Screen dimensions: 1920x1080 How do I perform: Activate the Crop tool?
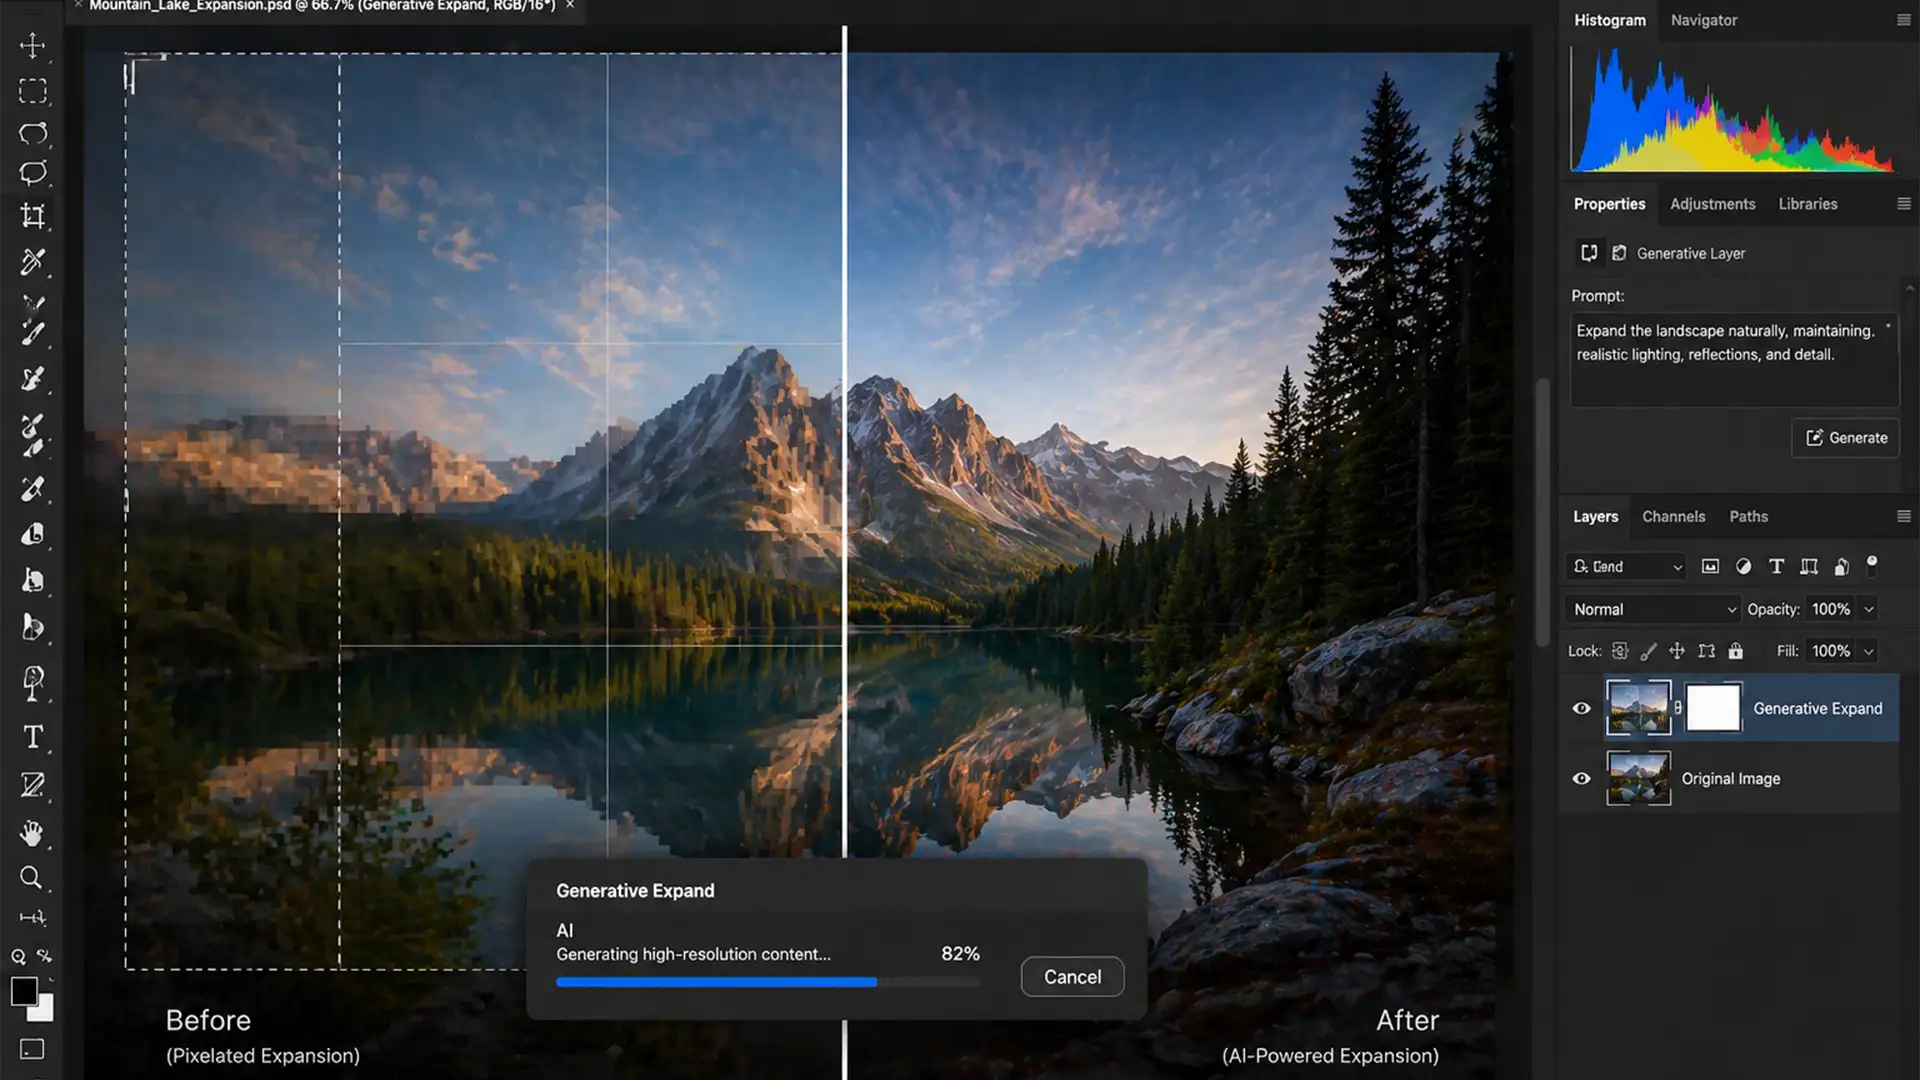pos(33,214)
